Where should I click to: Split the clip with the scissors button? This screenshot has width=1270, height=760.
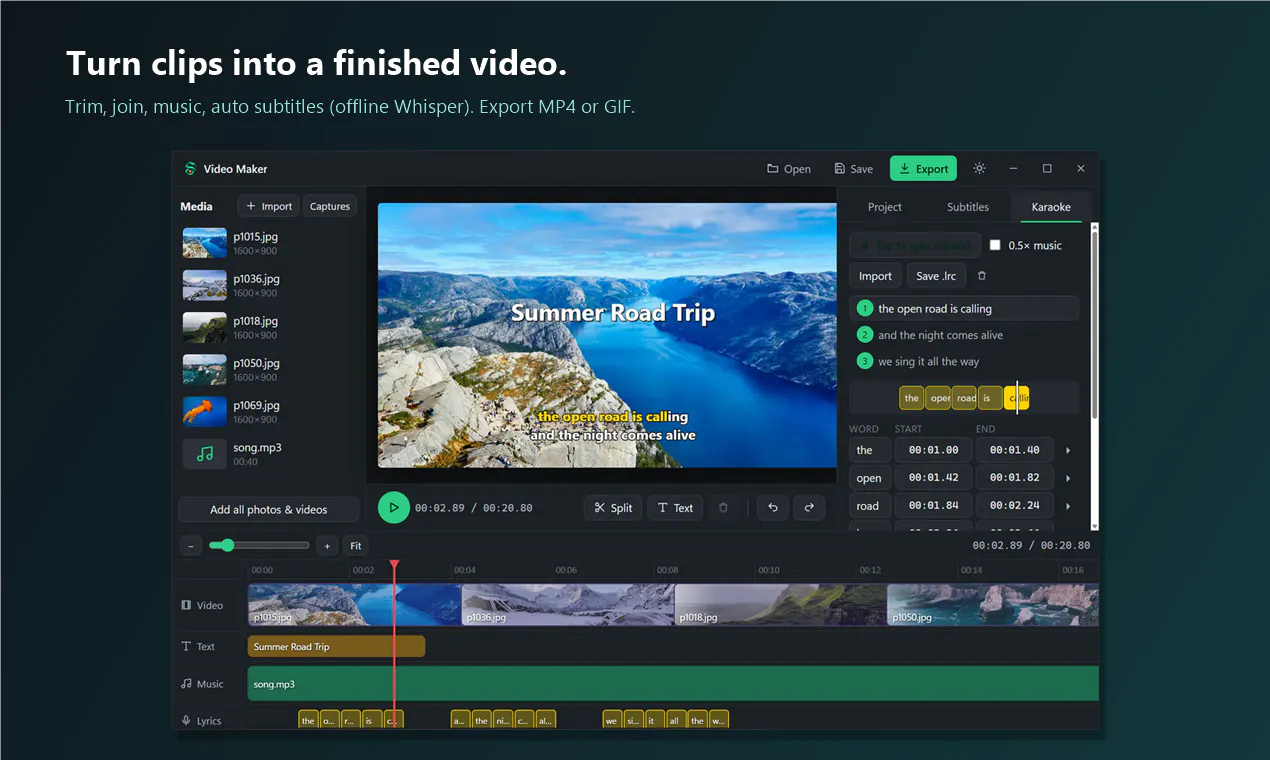(613, 508)
